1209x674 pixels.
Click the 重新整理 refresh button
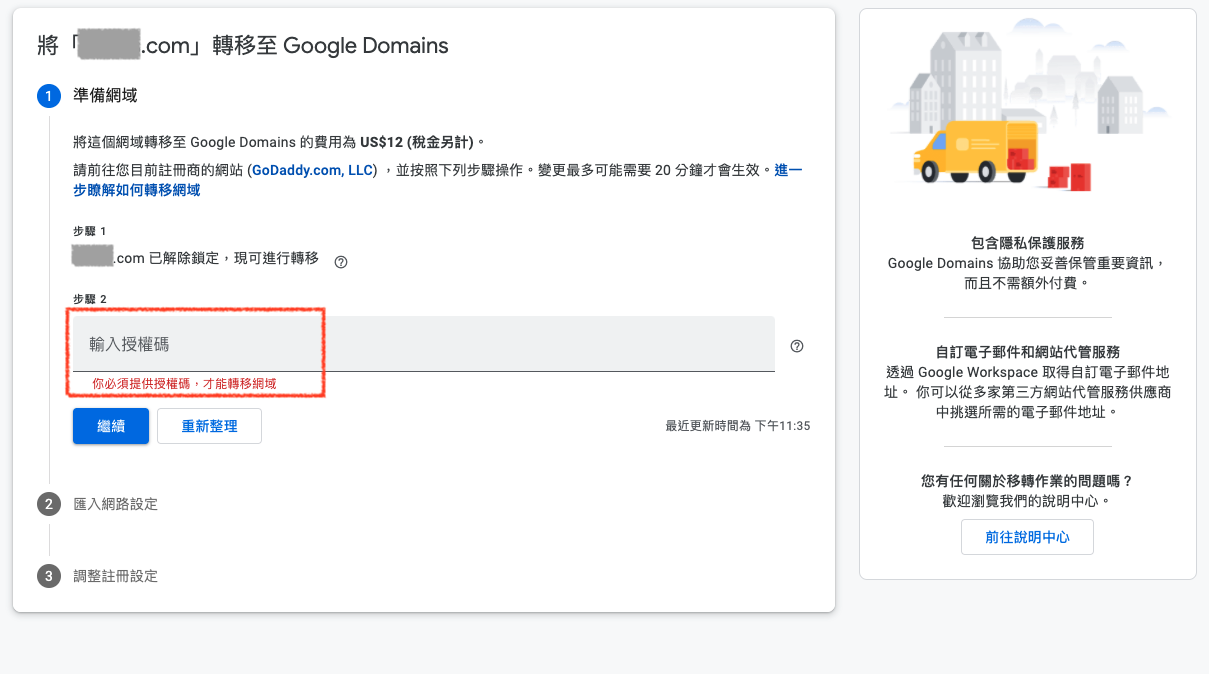pos(209,425)
